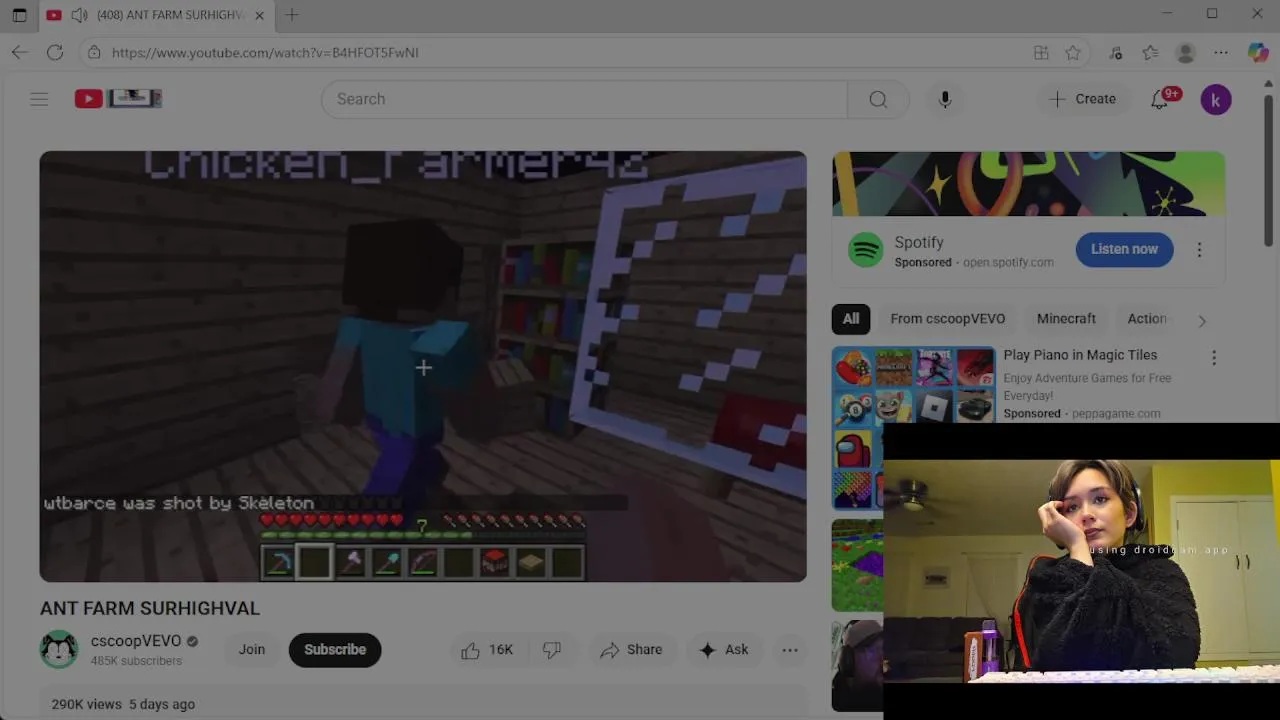The height and width of the screenshot is (720, 1280).
Task: Select the Minecraft filter chip
Action: [1066, 319]
